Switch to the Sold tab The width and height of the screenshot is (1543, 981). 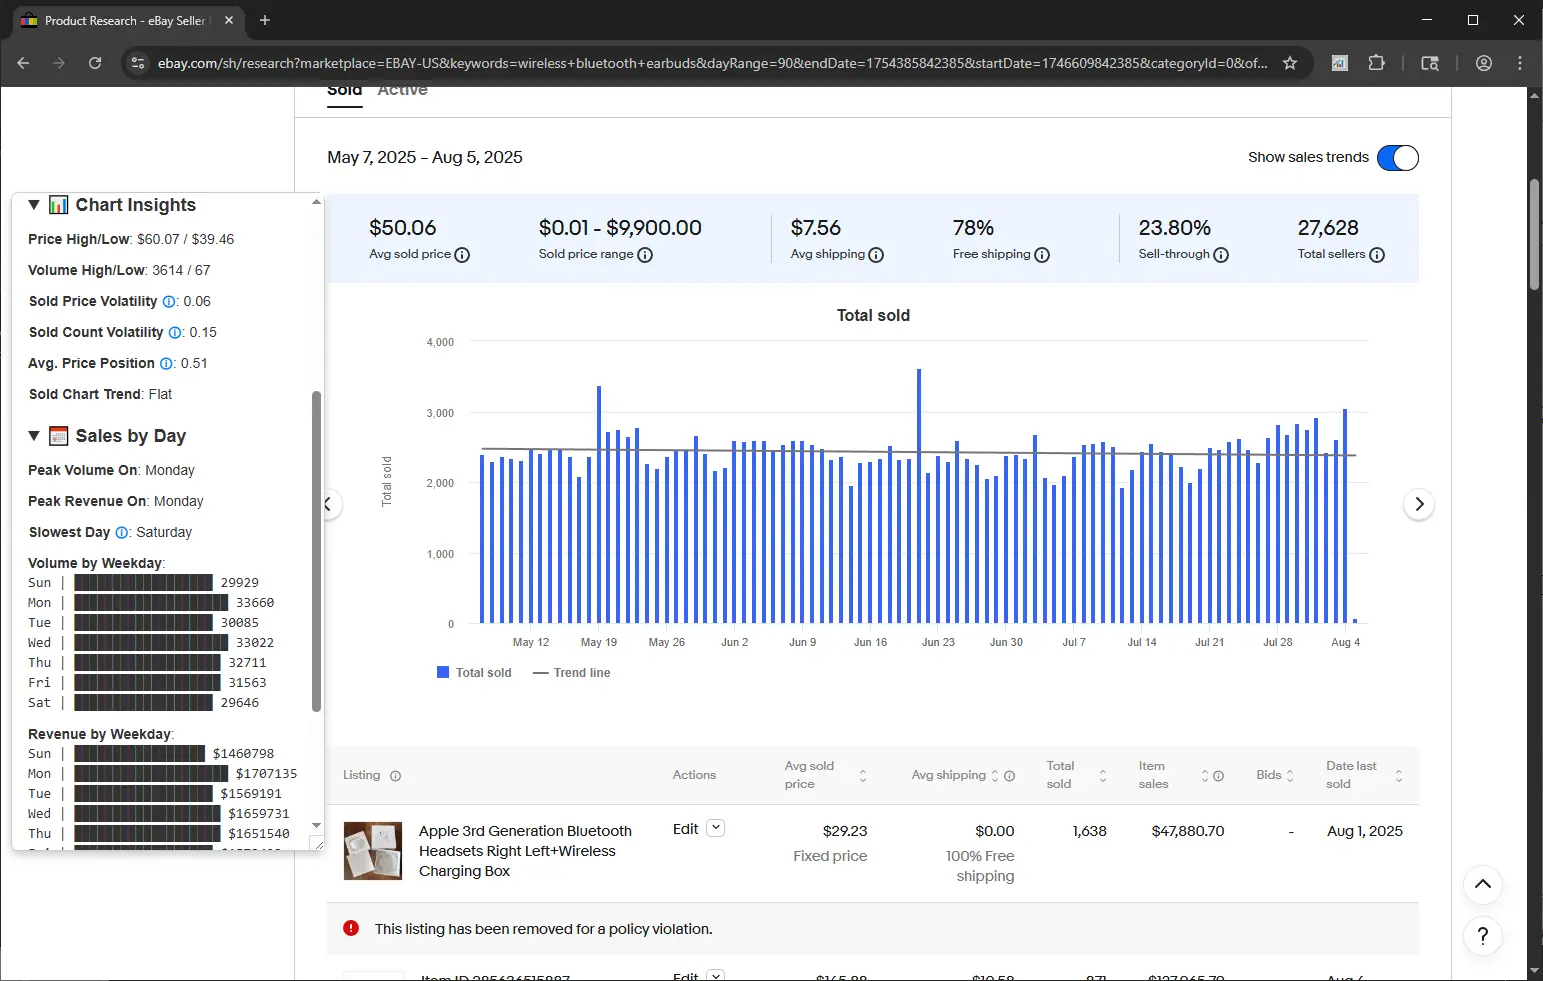pyautogui.click(x=345, y=91)
